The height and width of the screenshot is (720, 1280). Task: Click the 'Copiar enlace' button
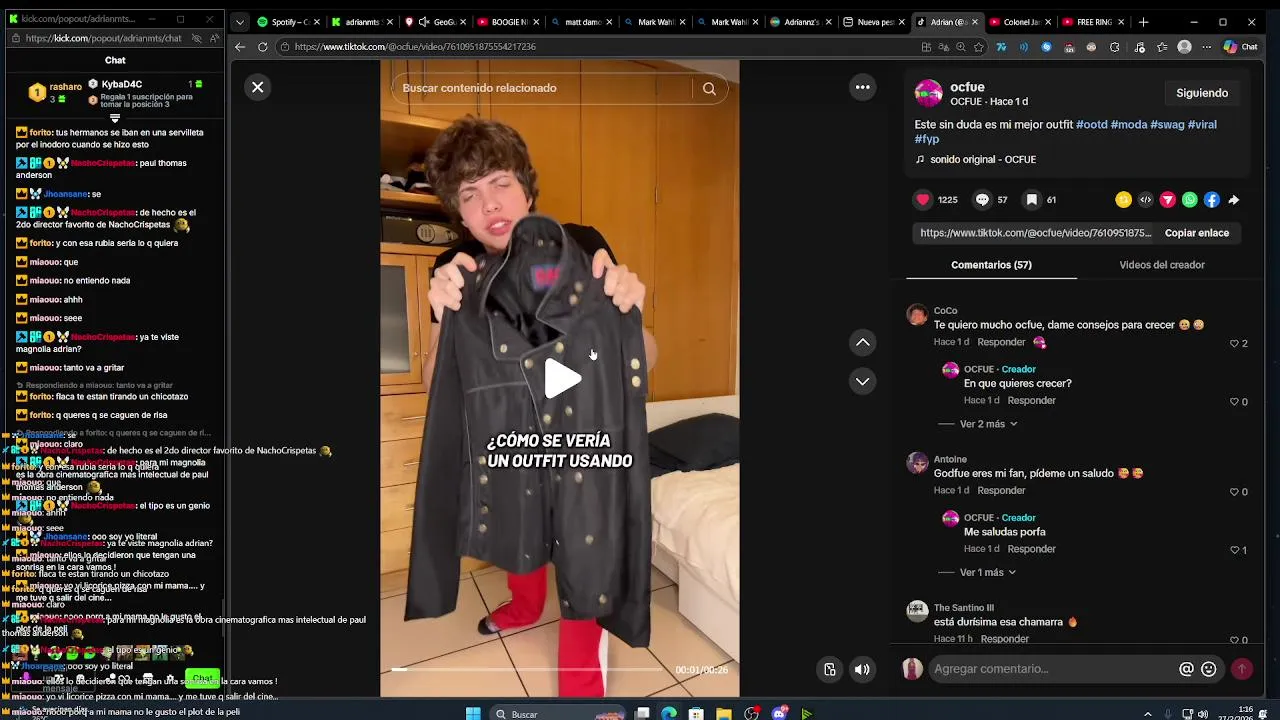coord(1196,233)
